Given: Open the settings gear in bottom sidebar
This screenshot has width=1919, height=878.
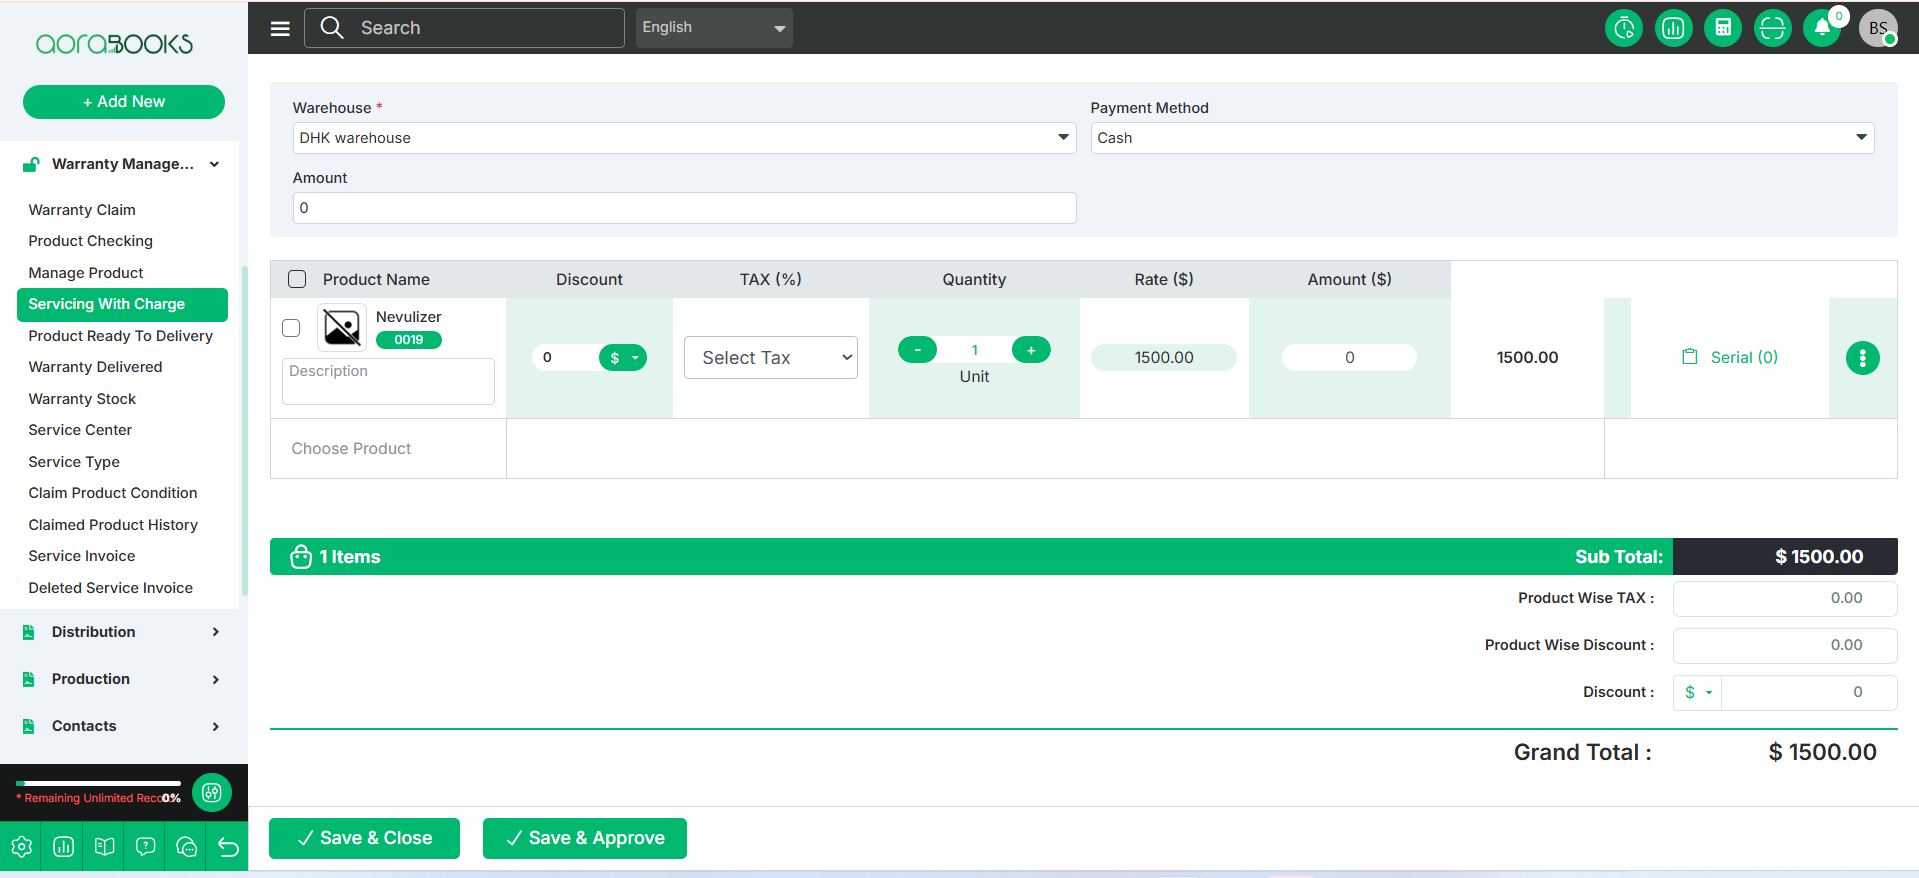Looking at the screenshot, I should 22,847.
